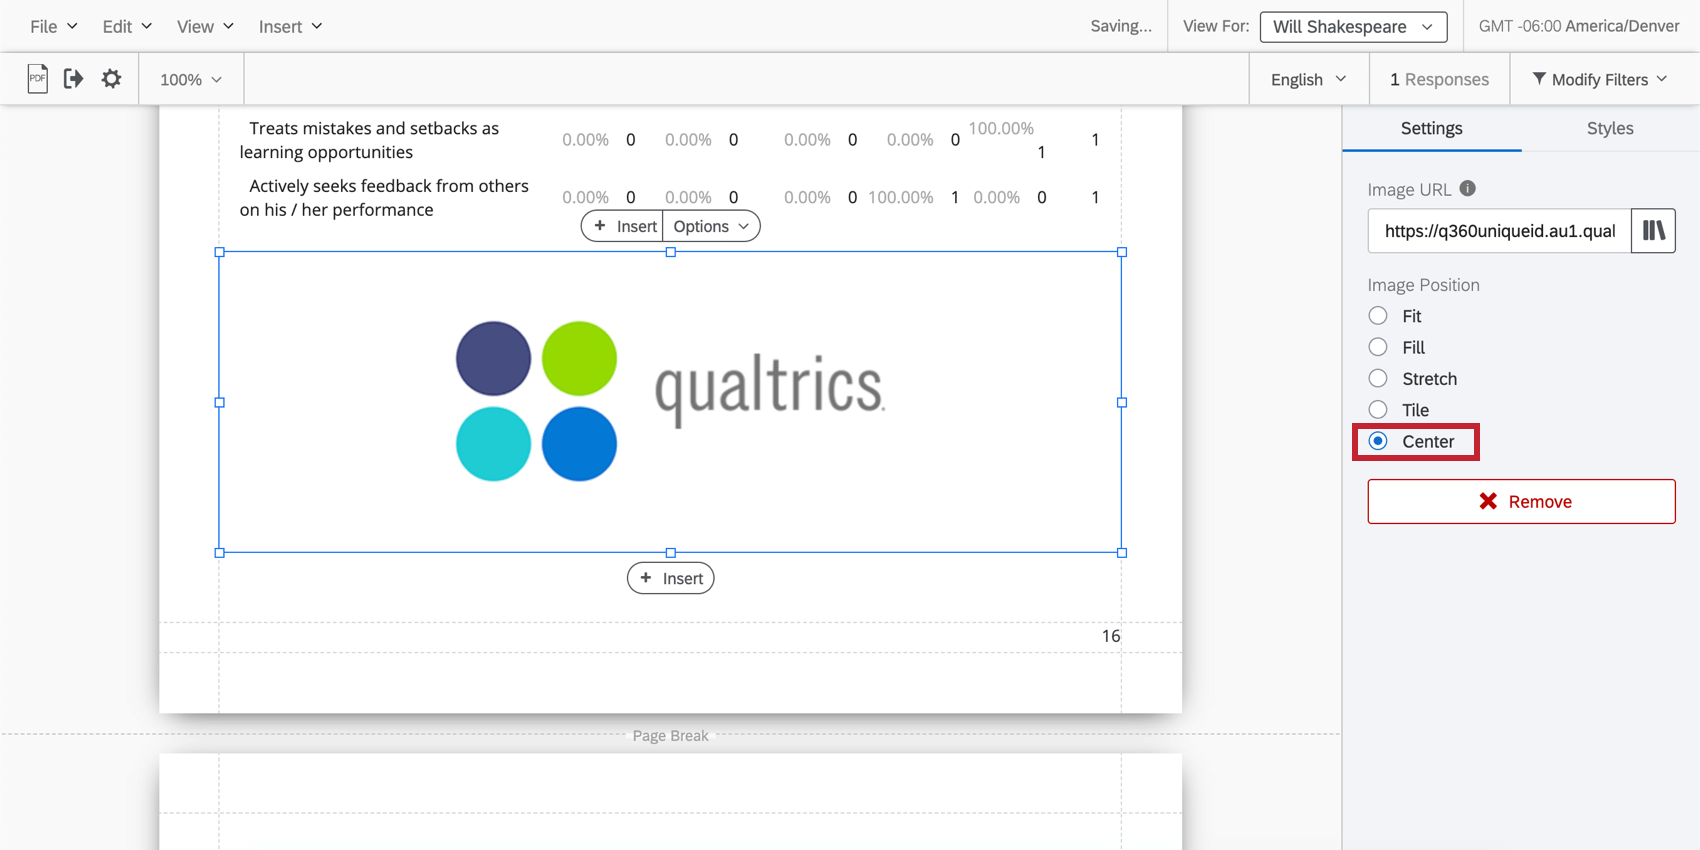Switch to the Styles tab
1700x850 pixels.
1610,128
